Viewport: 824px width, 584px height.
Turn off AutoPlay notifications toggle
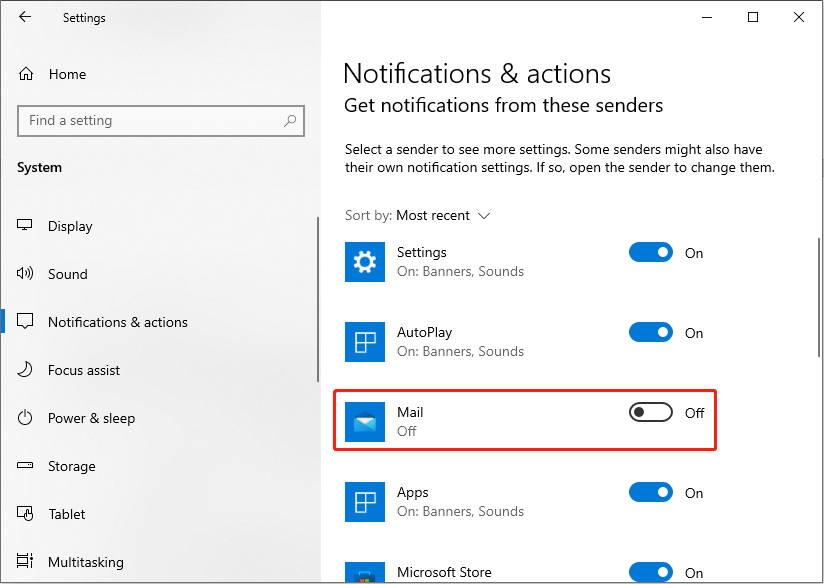[x=651, y=332]
